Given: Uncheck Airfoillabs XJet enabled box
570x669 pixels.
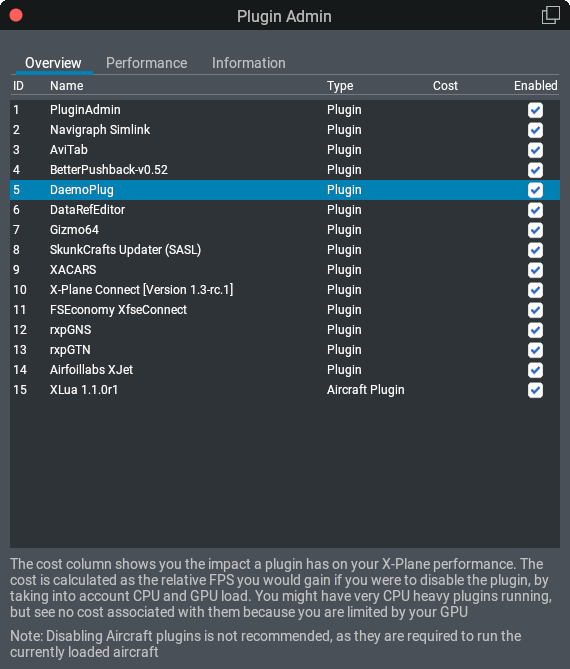Looking at the screenshot, I should 535,370.
